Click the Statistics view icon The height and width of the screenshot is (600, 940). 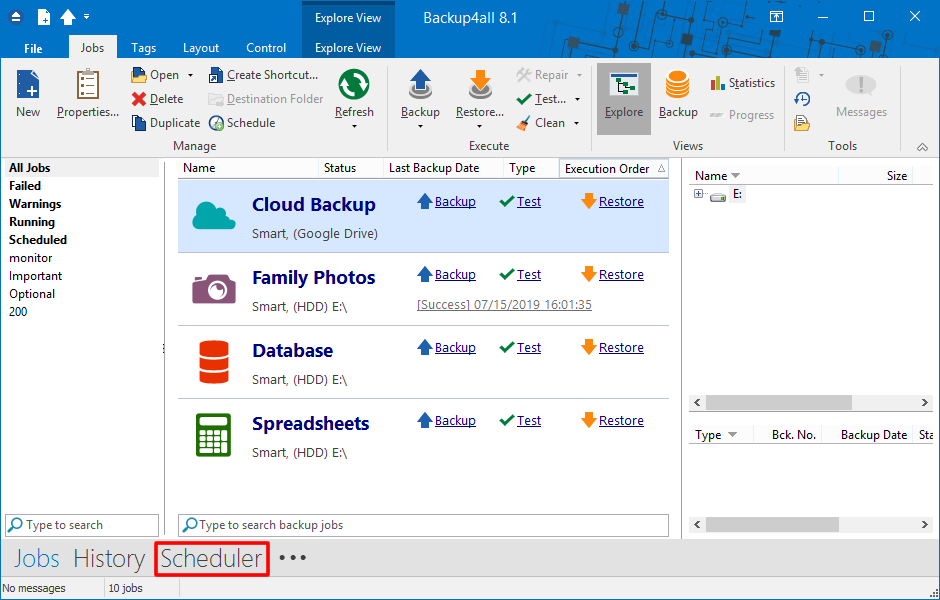point(718,83)
